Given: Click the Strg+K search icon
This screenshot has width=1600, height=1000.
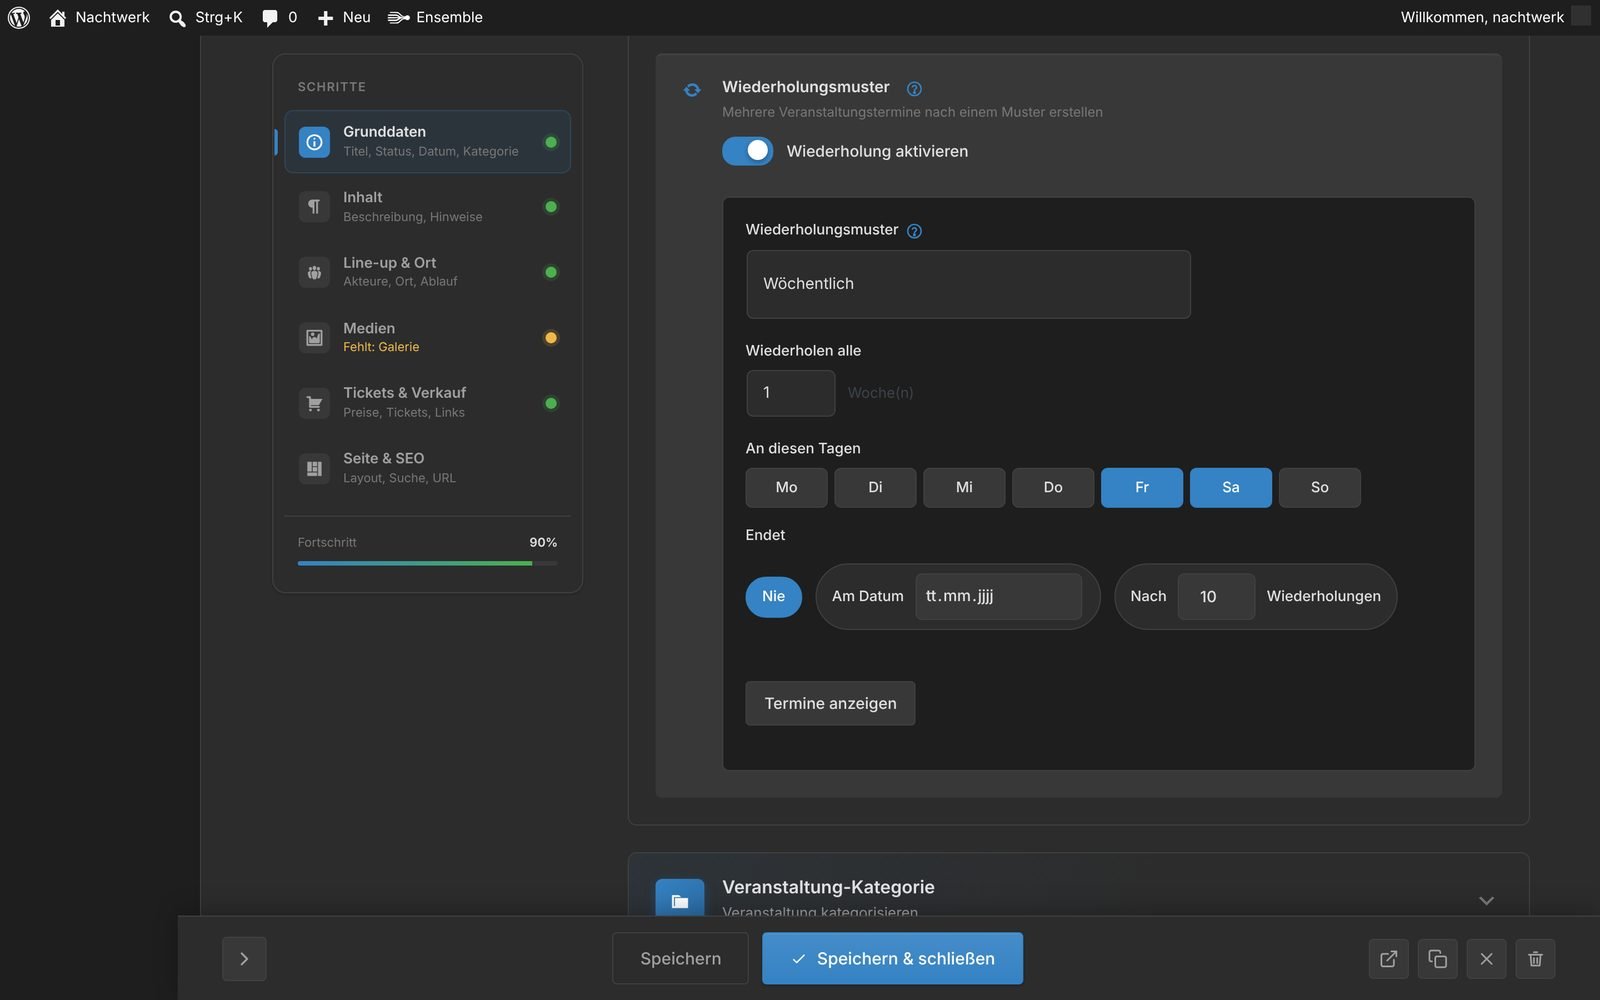Looking at the screenshot, I should (x=177, y=18).
